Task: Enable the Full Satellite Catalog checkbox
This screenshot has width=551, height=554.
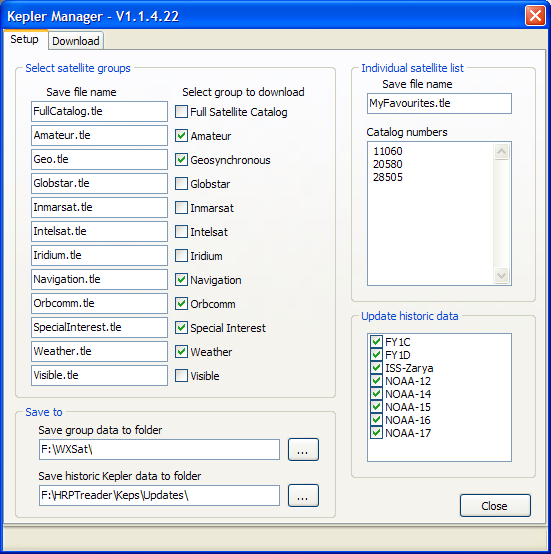Action: click(x=182, y=112)
